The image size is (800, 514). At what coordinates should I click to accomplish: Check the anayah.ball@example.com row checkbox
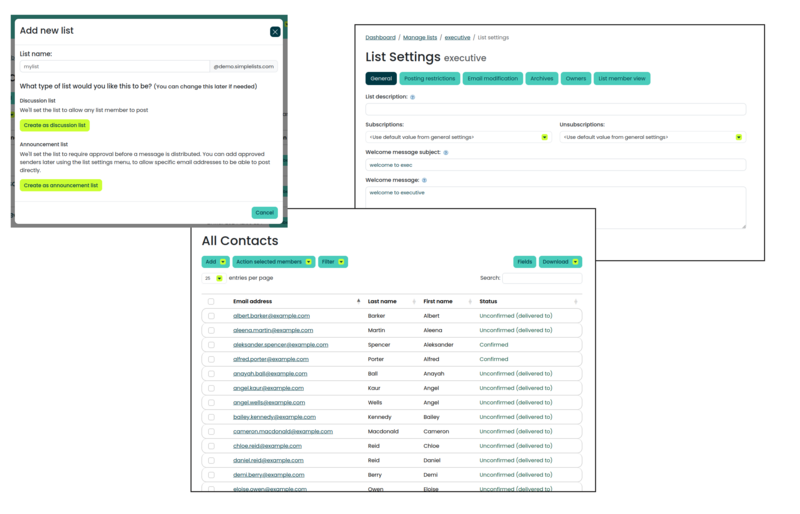tap(211, 374)
